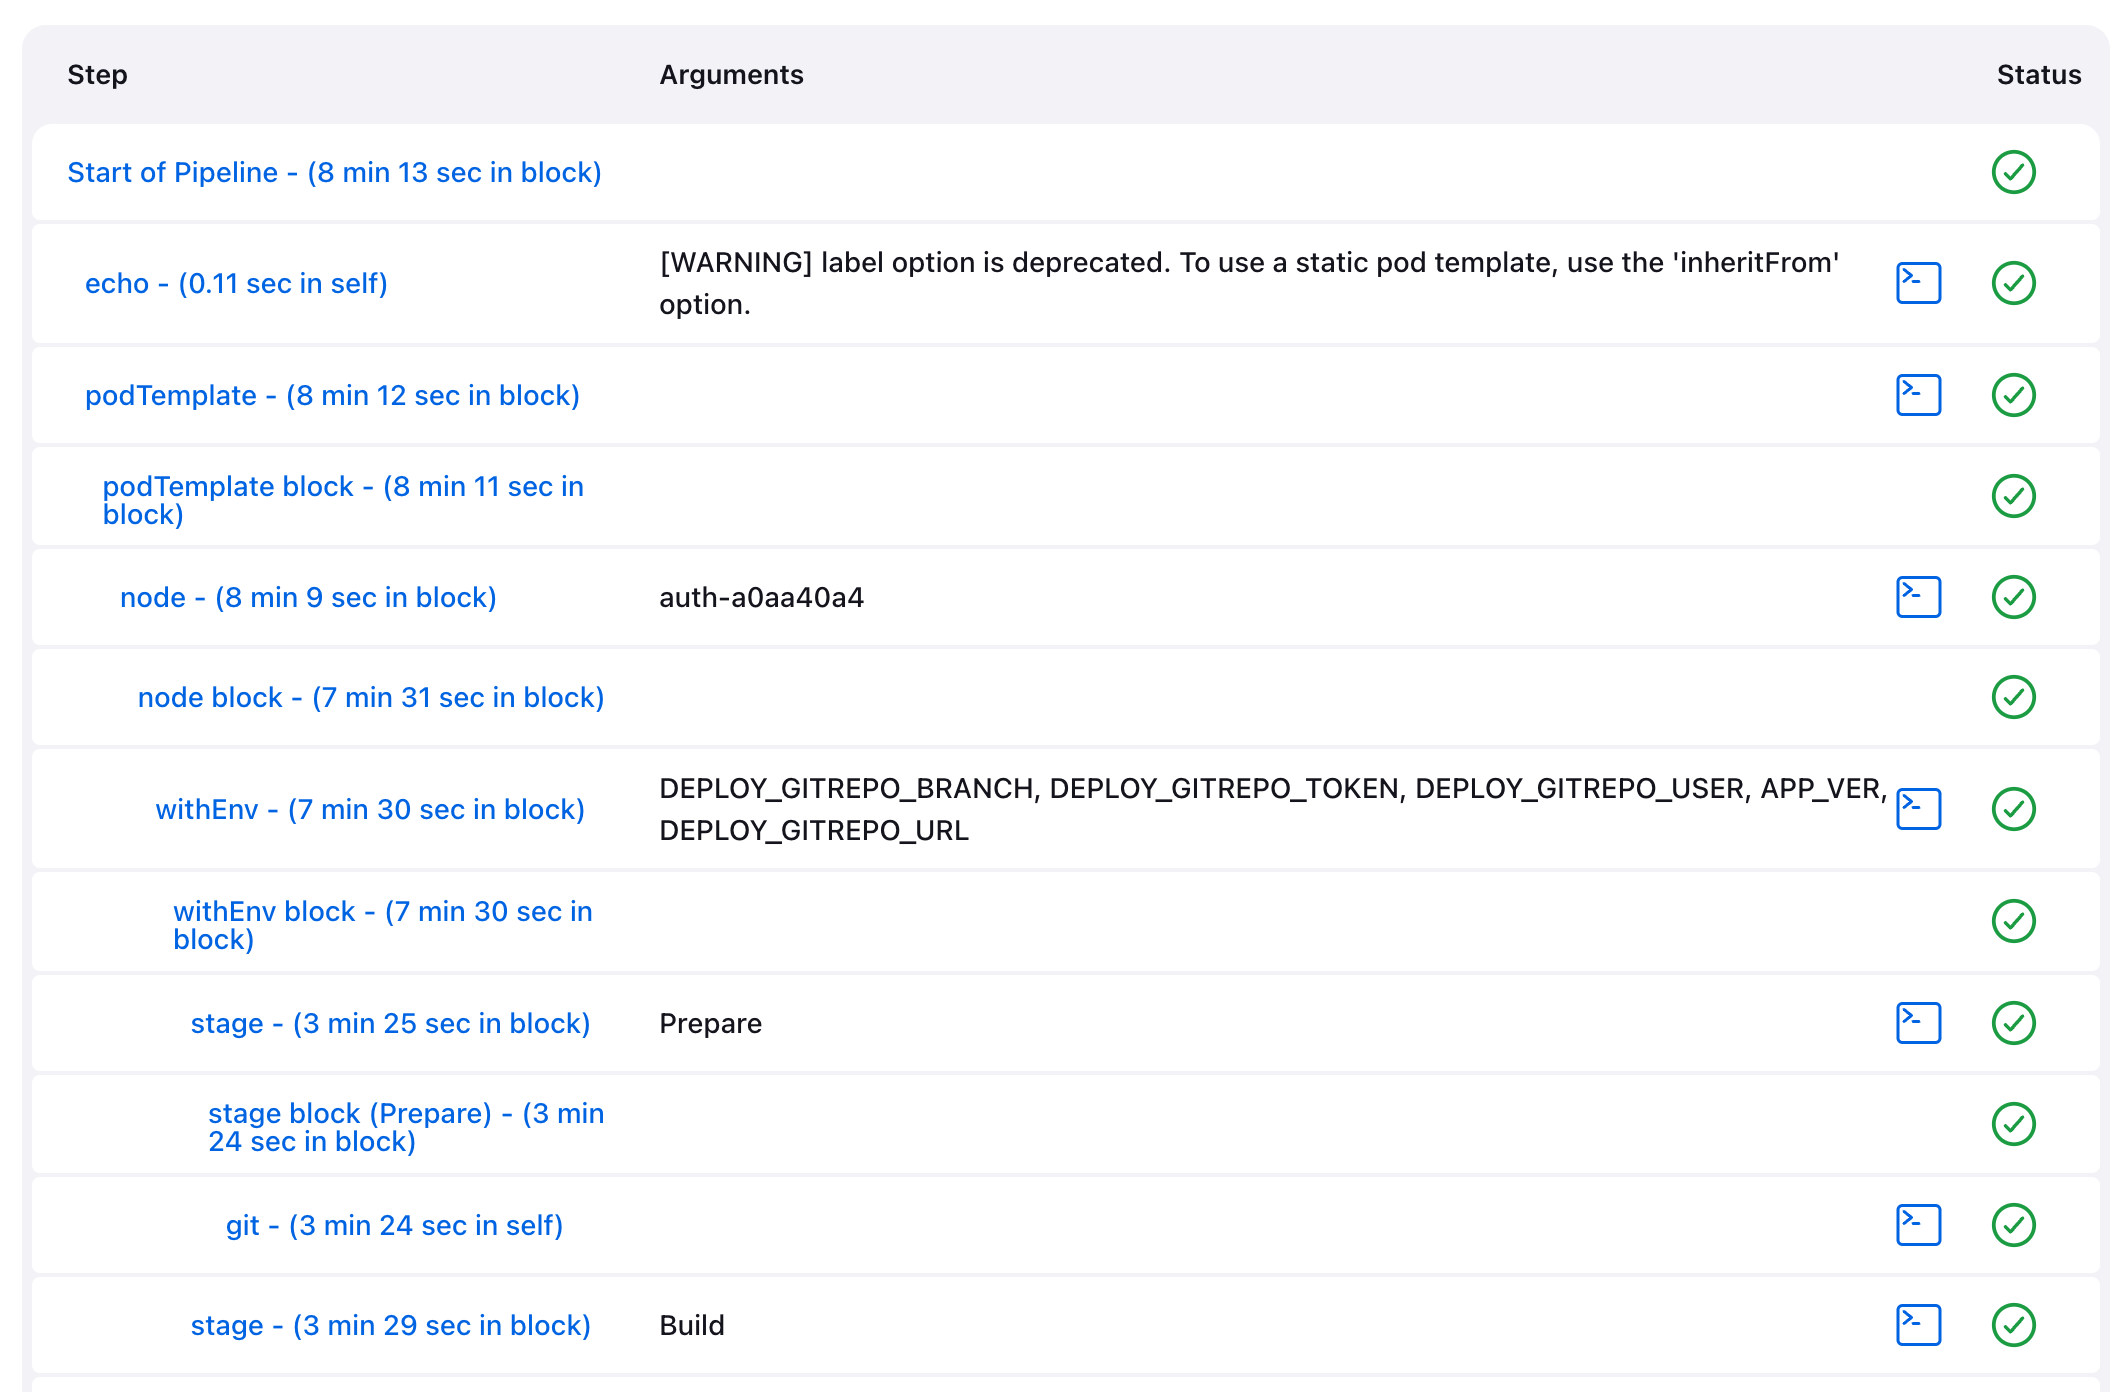Open console log icon for podTemplate step
2120x1392 pixels.
tap(1918, 395)
